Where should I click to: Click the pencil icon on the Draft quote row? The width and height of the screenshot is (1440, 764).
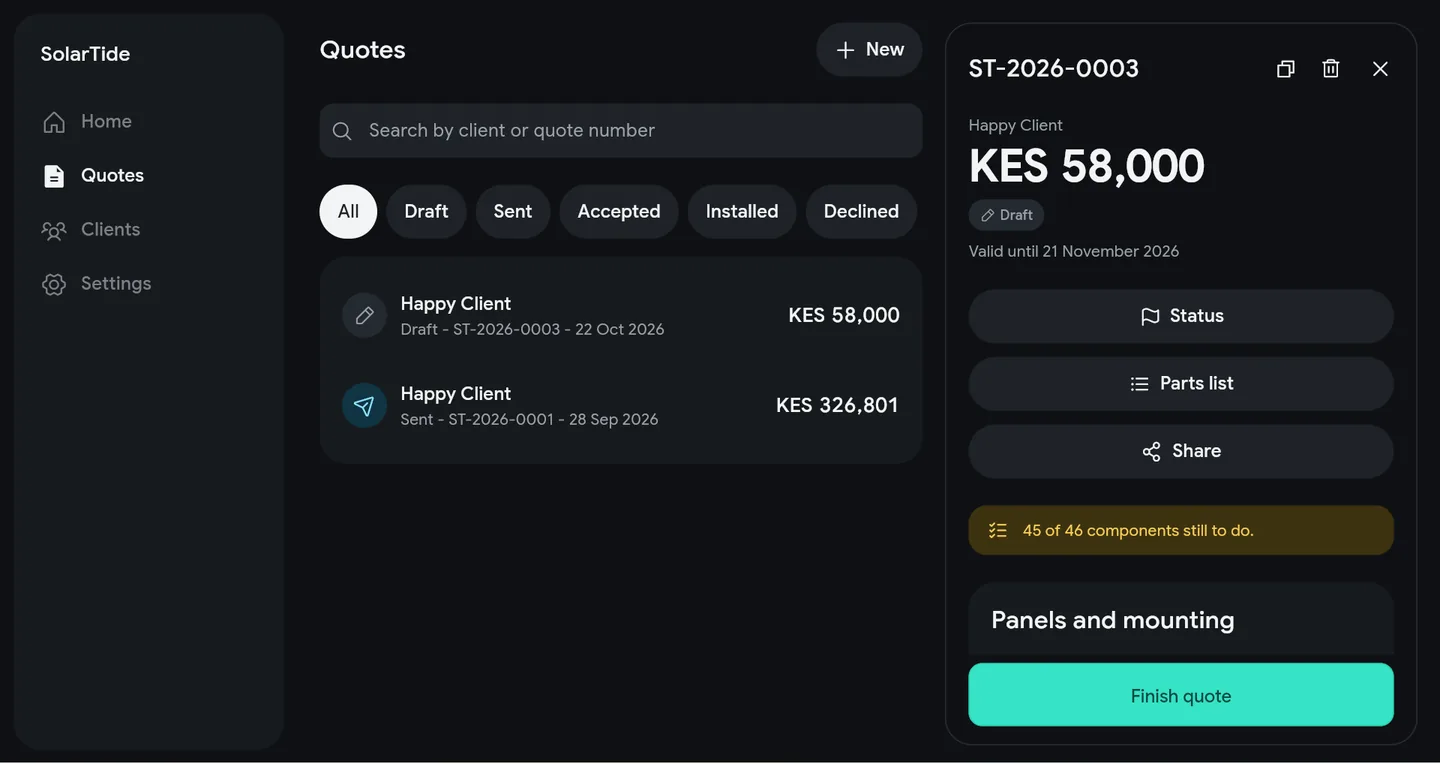point(364,315)
